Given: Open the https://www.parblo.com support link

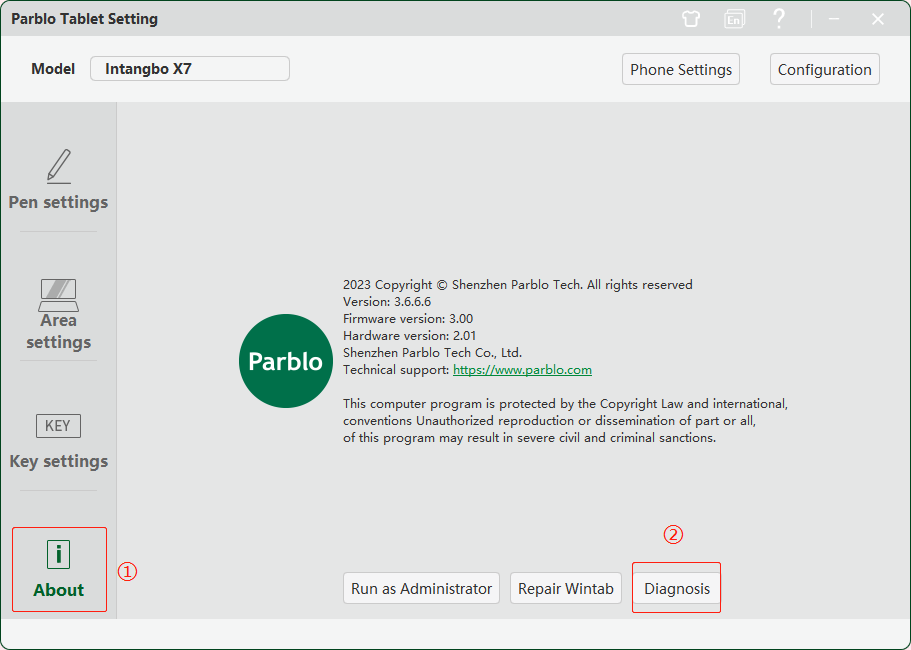Looking at the screenshot, I should click(522, 369).
